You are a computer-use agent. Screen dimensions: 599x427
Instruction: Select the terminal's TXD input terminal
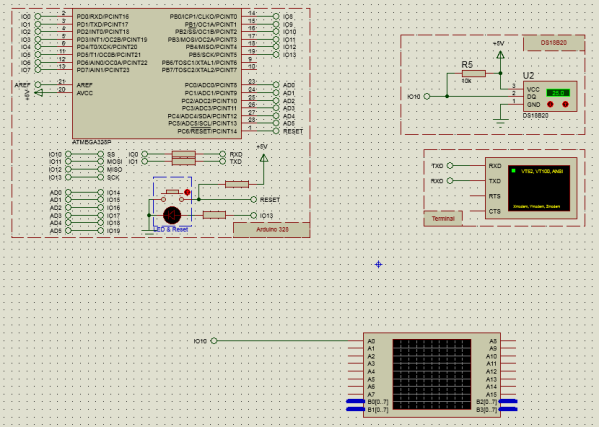coord(450,165)
